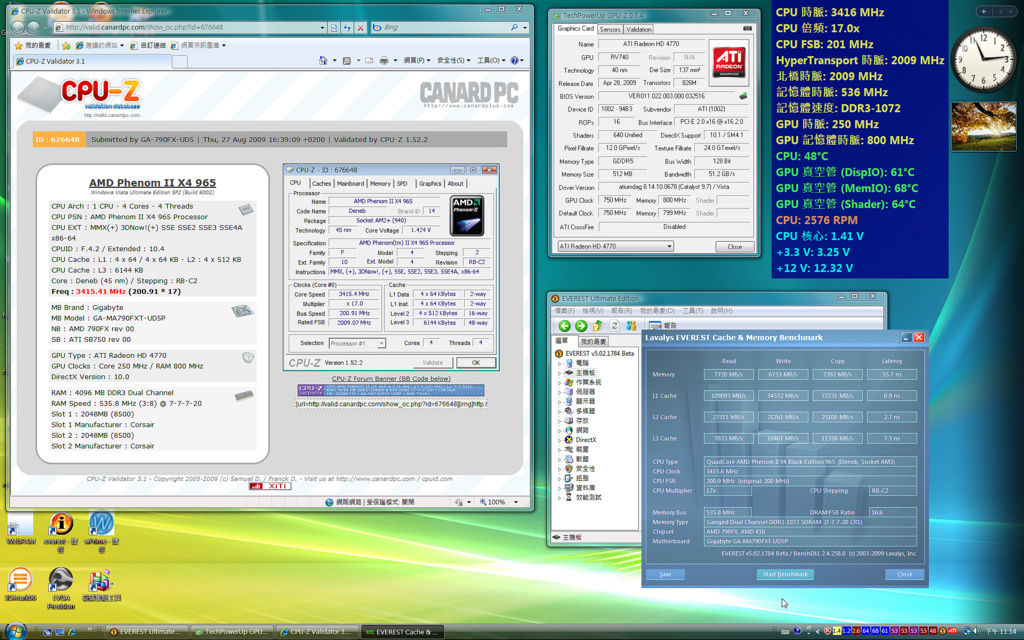Click sidebar add gadget plus button
Screen dimensions: 1024x640
tap(984, 11)
